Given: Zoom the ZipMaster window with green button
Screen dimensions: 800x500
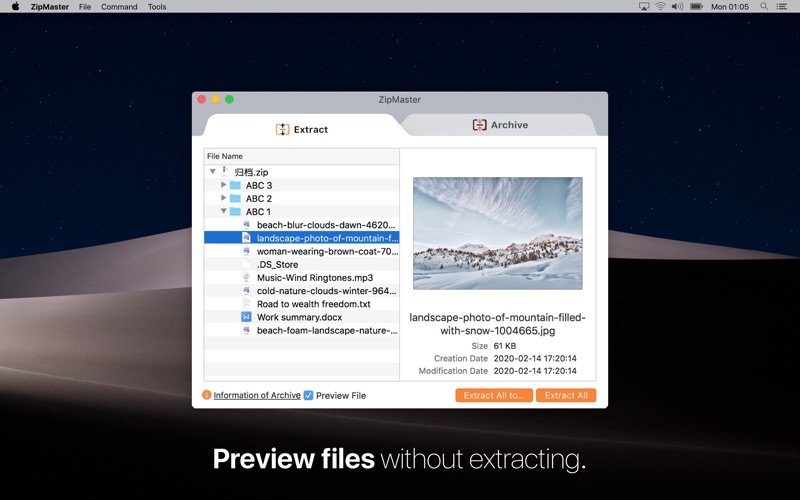Looking at the screenshot, I should coord(229,99).
